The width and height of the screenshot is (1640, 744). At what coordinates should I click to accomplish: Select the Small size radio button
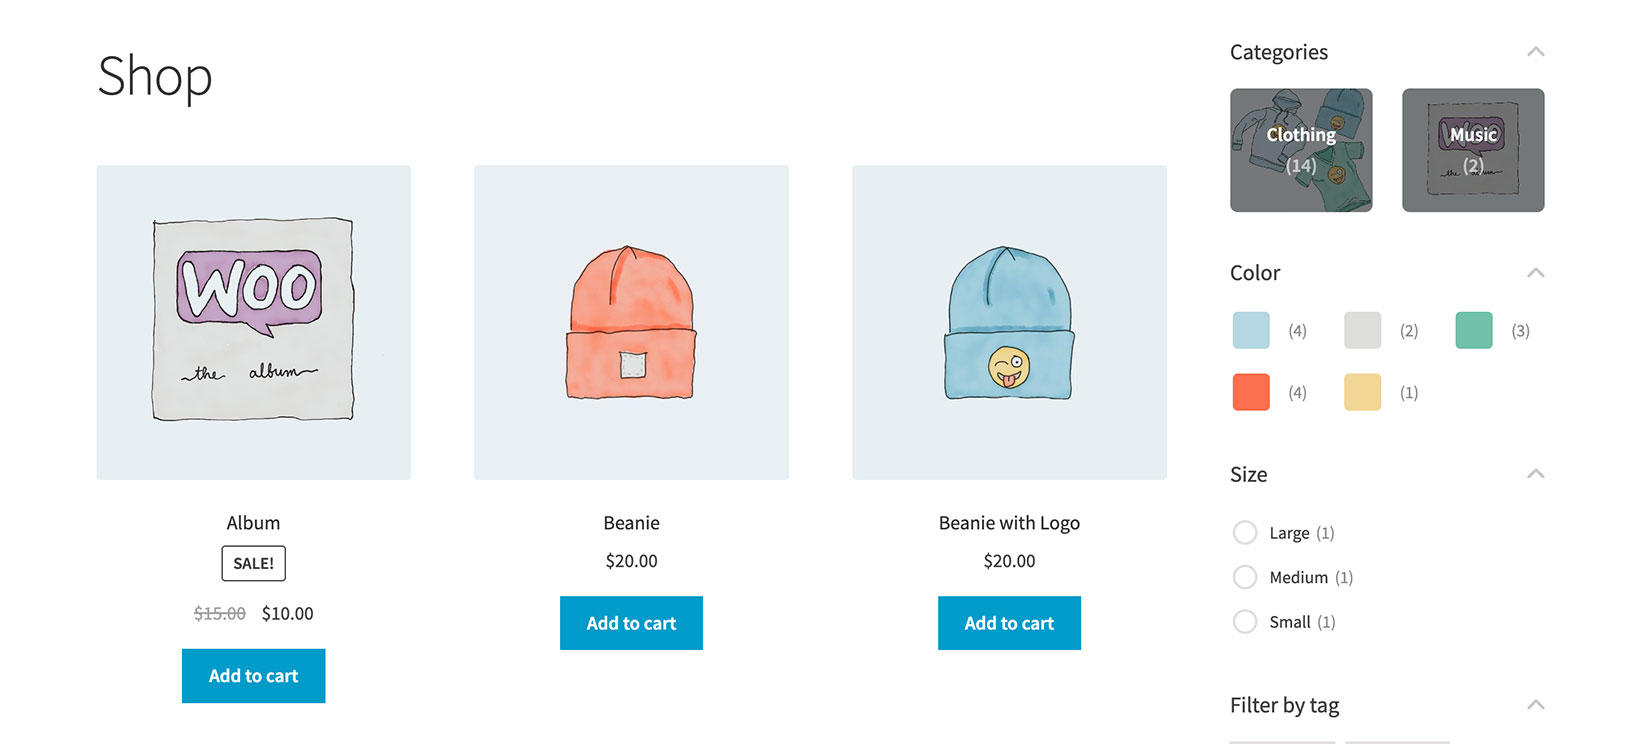(x=1245, y=622)
